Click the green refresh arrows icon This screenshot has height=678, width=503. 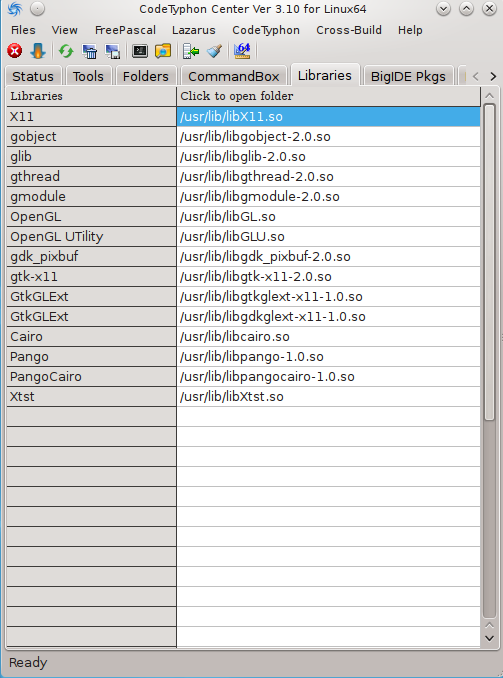pyautogui.click(x=66, y=51)
